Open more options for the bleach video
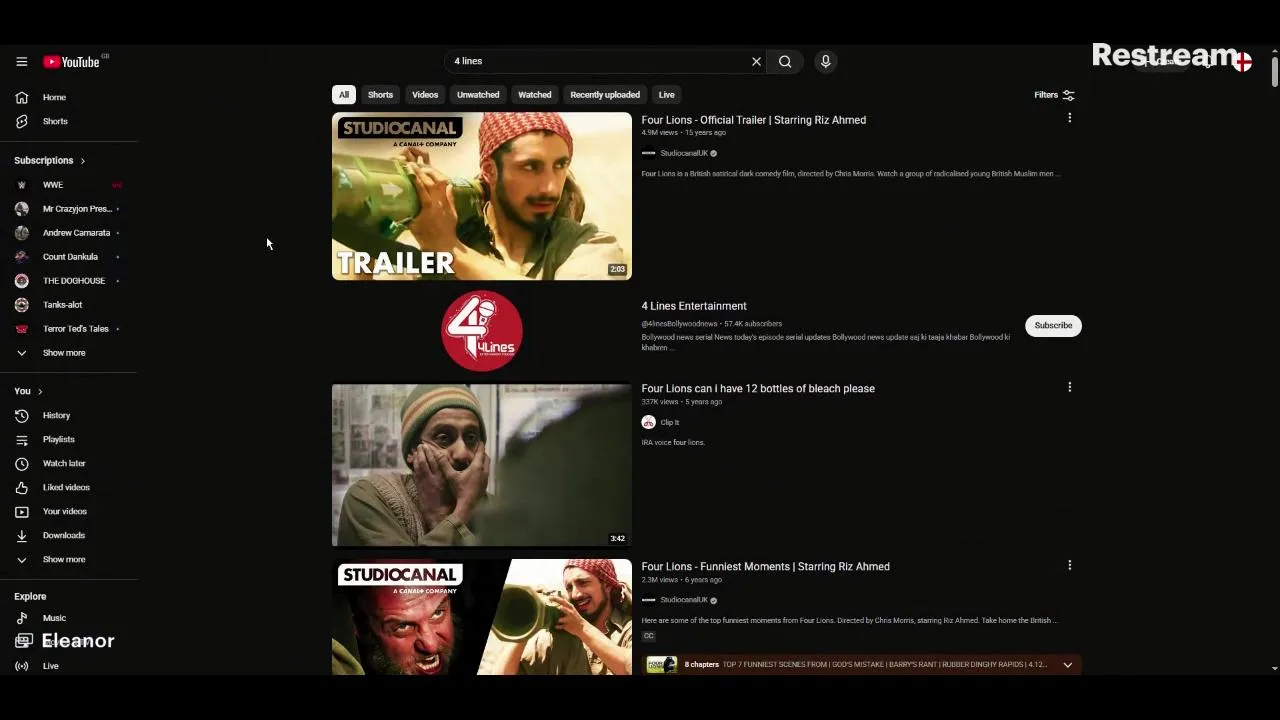Screen dimensions: 1280x720 [1069, 387]
